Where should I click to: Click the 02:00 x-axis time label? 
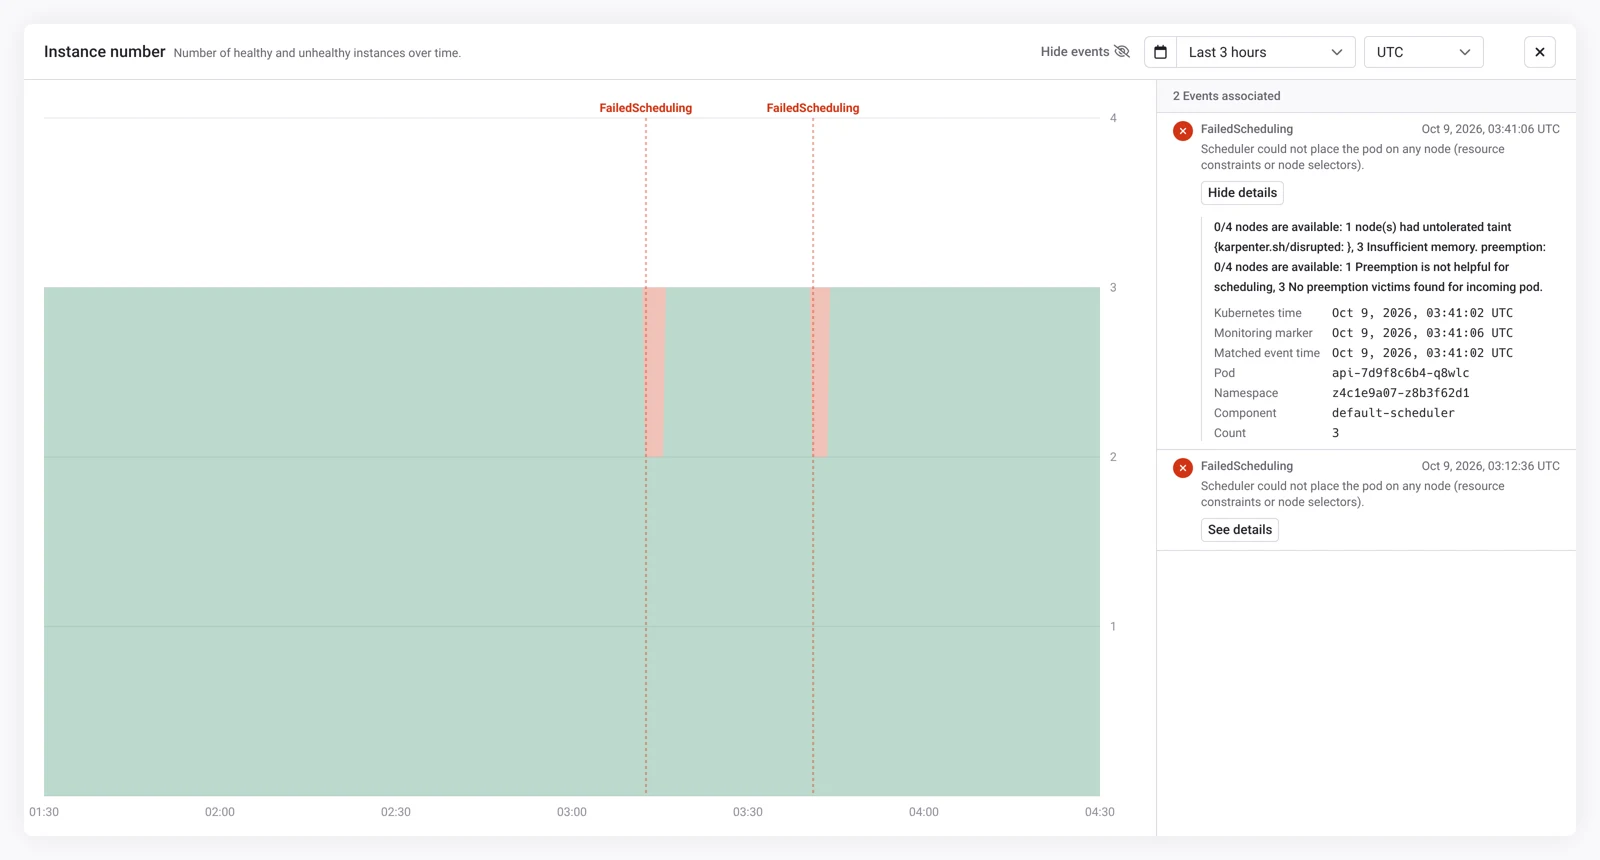pyautogui.click(x=220, y=812)
